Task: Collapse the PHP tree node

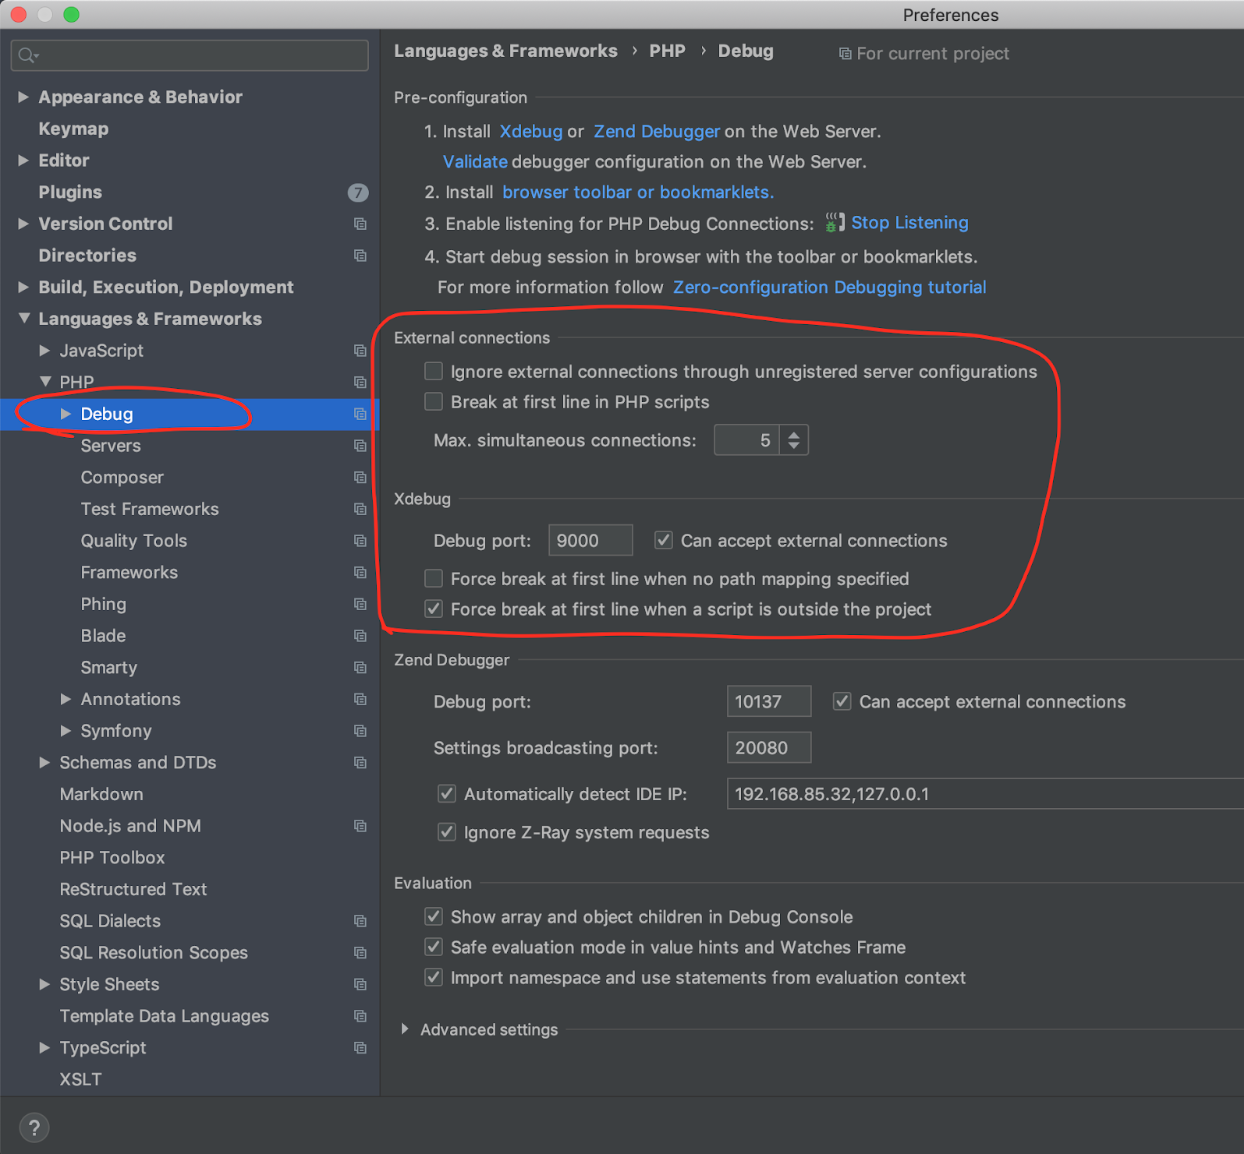Action: (45, 382)
